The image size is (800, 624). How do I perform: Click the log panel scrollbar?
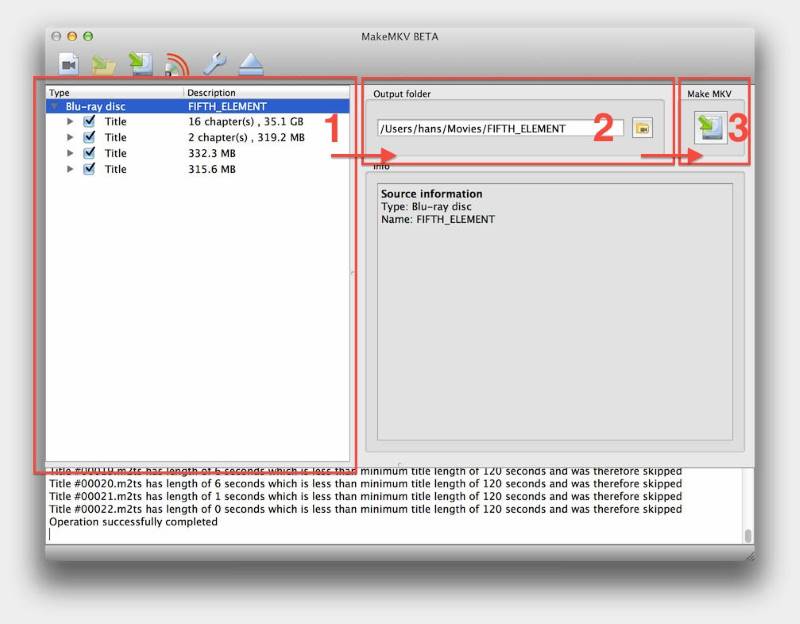[747, 506]
